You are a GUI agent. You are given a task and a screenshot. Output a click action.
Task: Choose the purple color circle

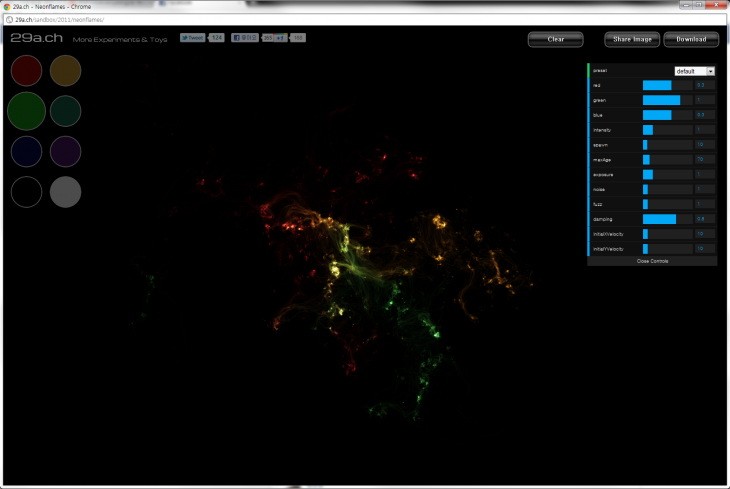tap(65, 151)
